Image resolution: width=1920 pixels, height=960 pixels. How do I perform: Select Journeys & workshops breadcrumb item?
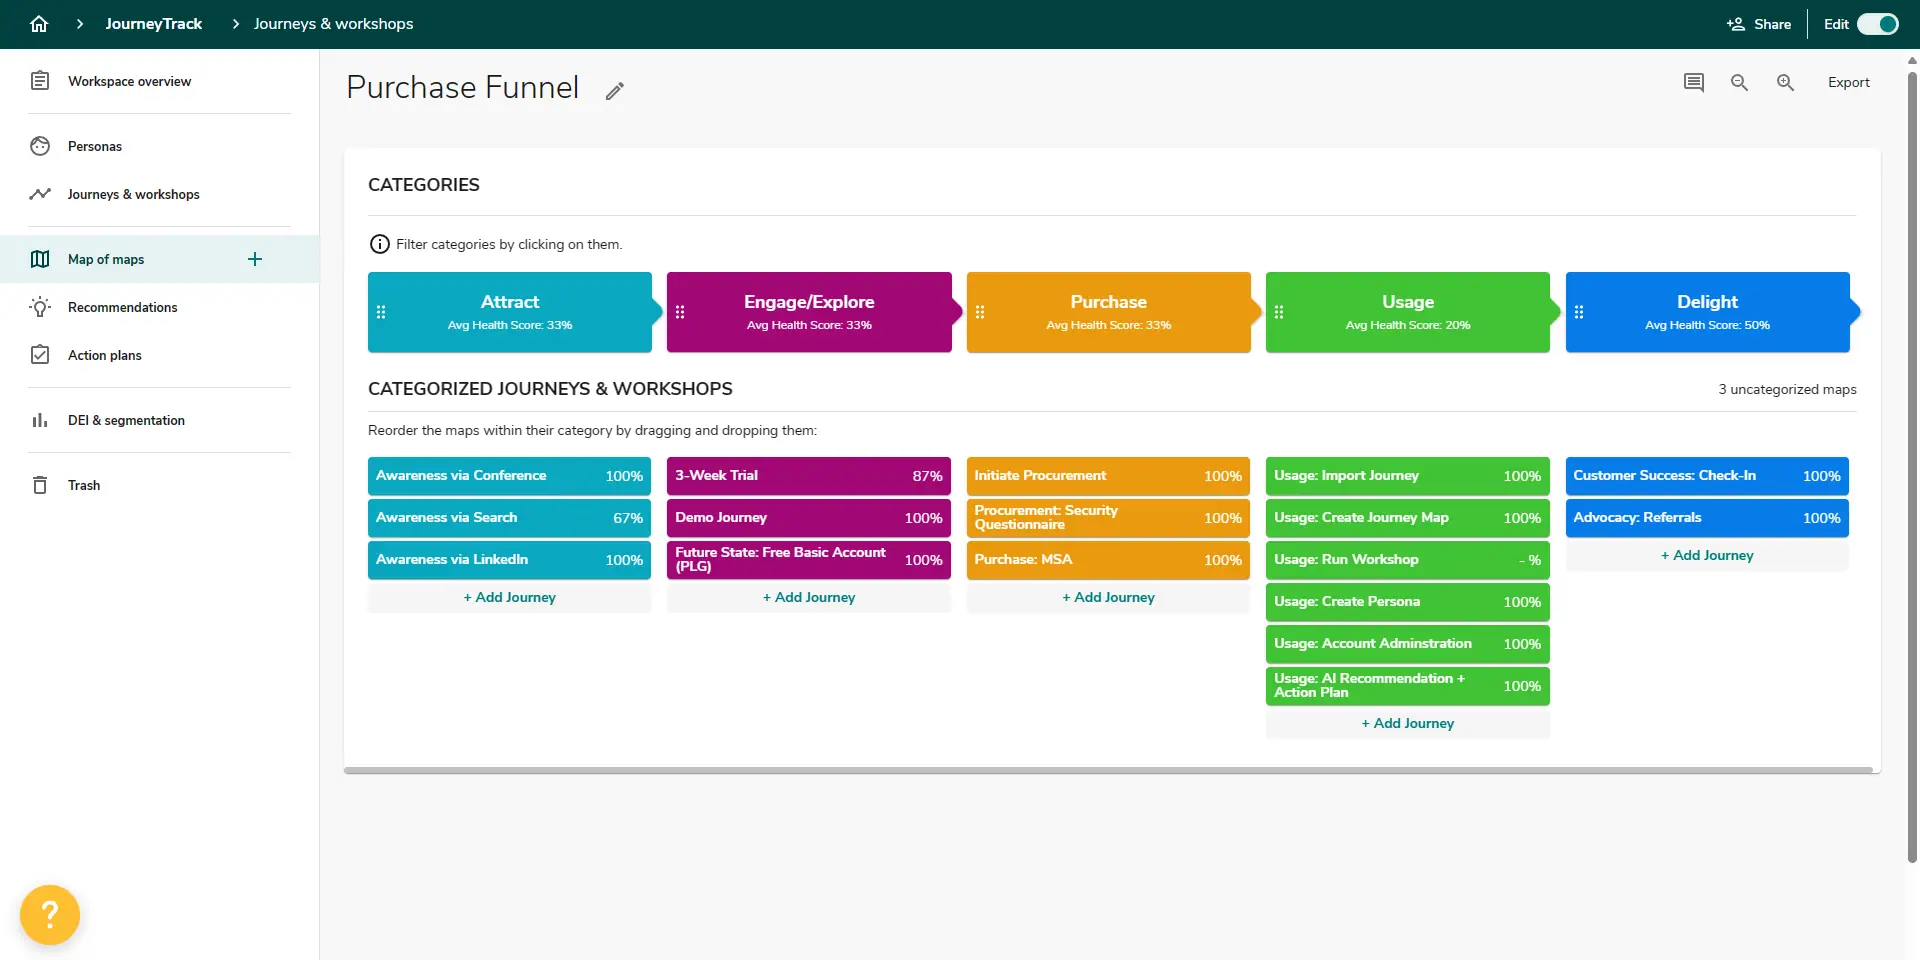pos(332,23)
